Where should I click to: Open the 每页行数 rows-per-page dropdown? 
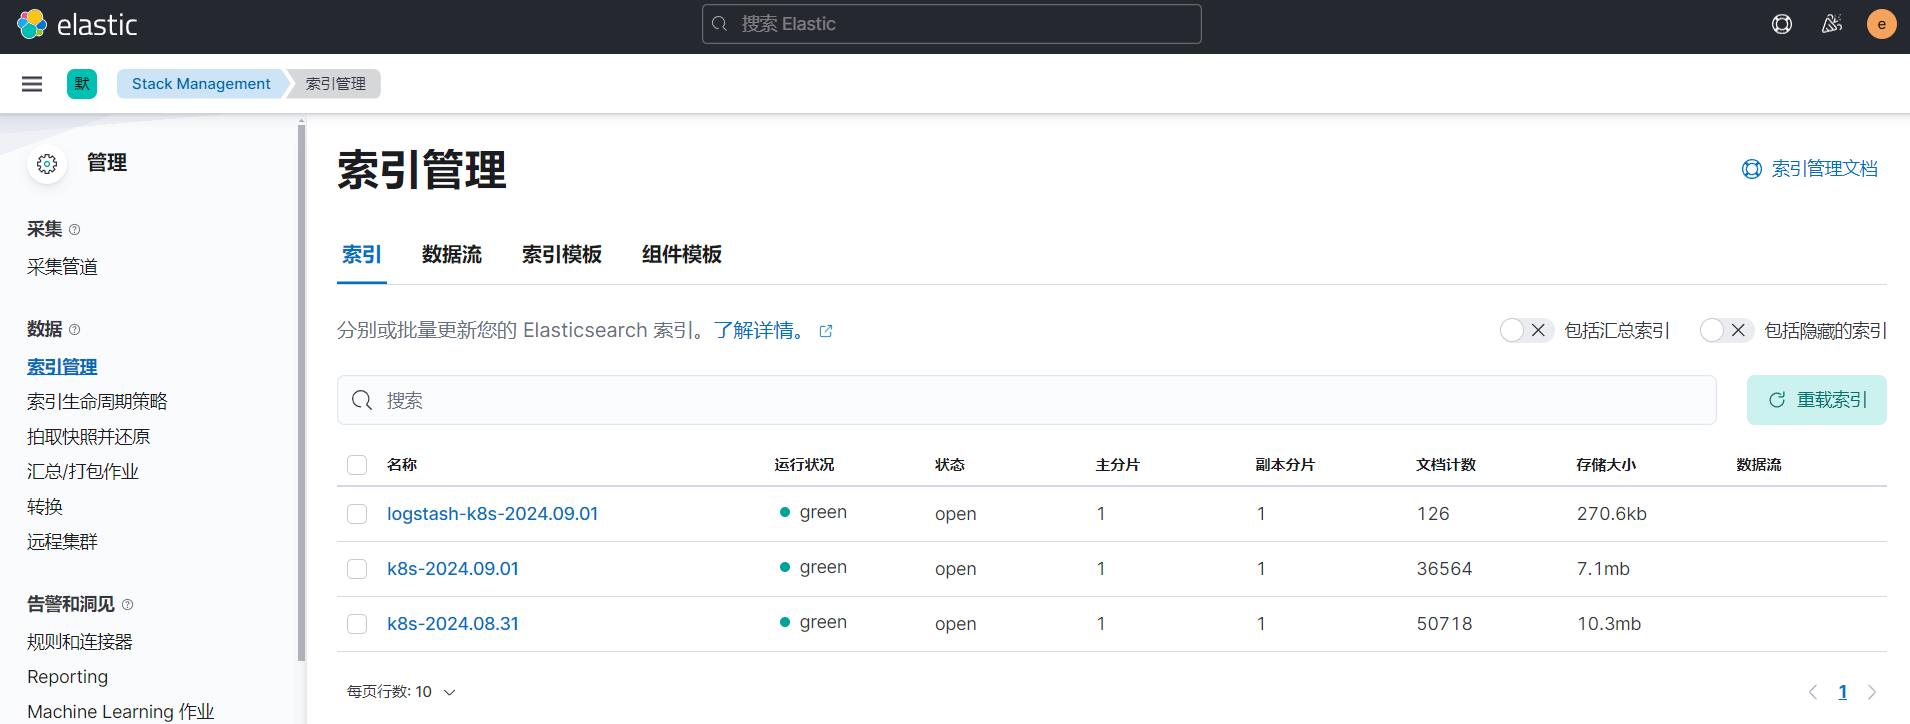pos(401,692)
